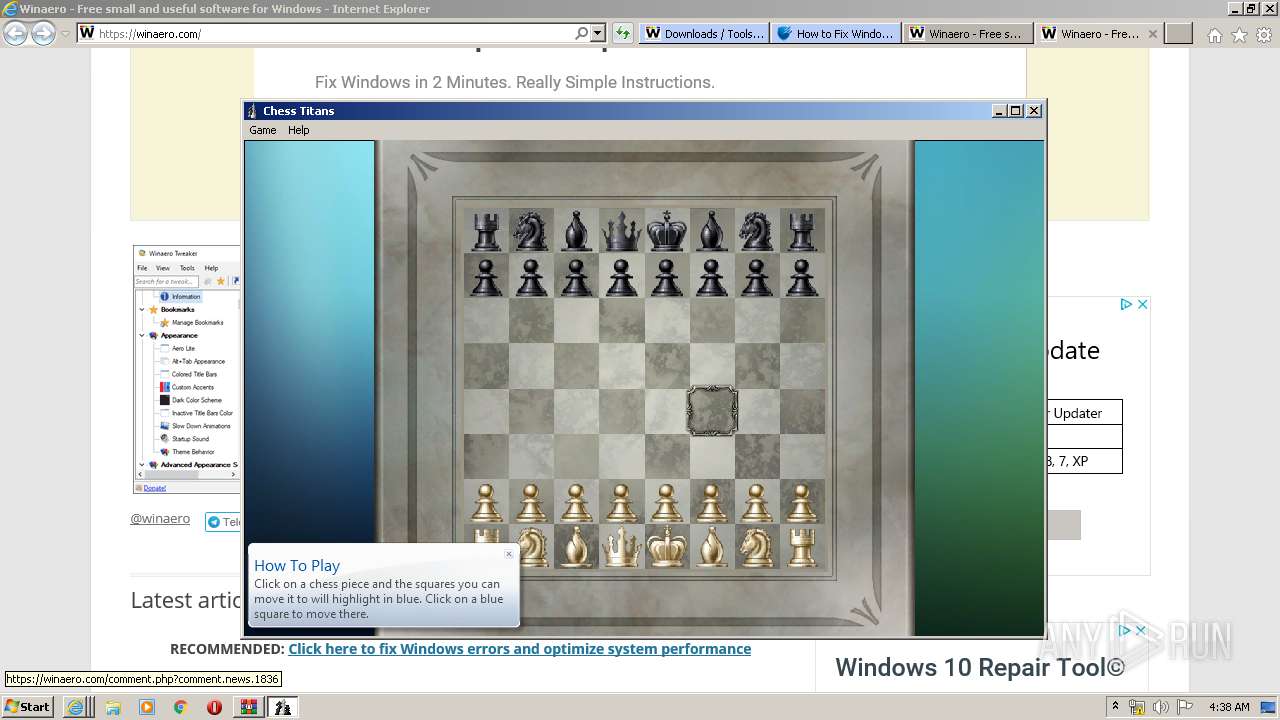Viewport: 1280px width, 720px height.
Task: Refresh the page in Internet Explorer
Action: pyautogui.click(x=623, y=33)
